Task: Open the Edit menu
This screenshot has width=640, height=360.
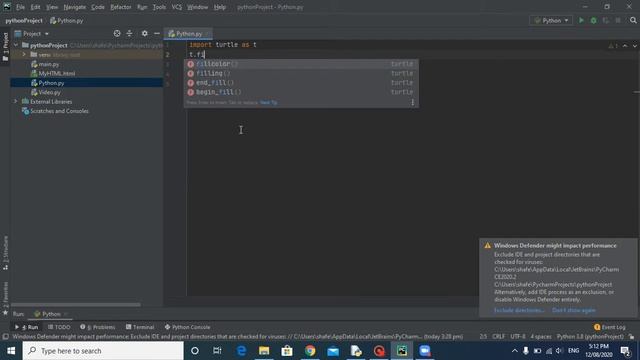Action: (36, 7)
